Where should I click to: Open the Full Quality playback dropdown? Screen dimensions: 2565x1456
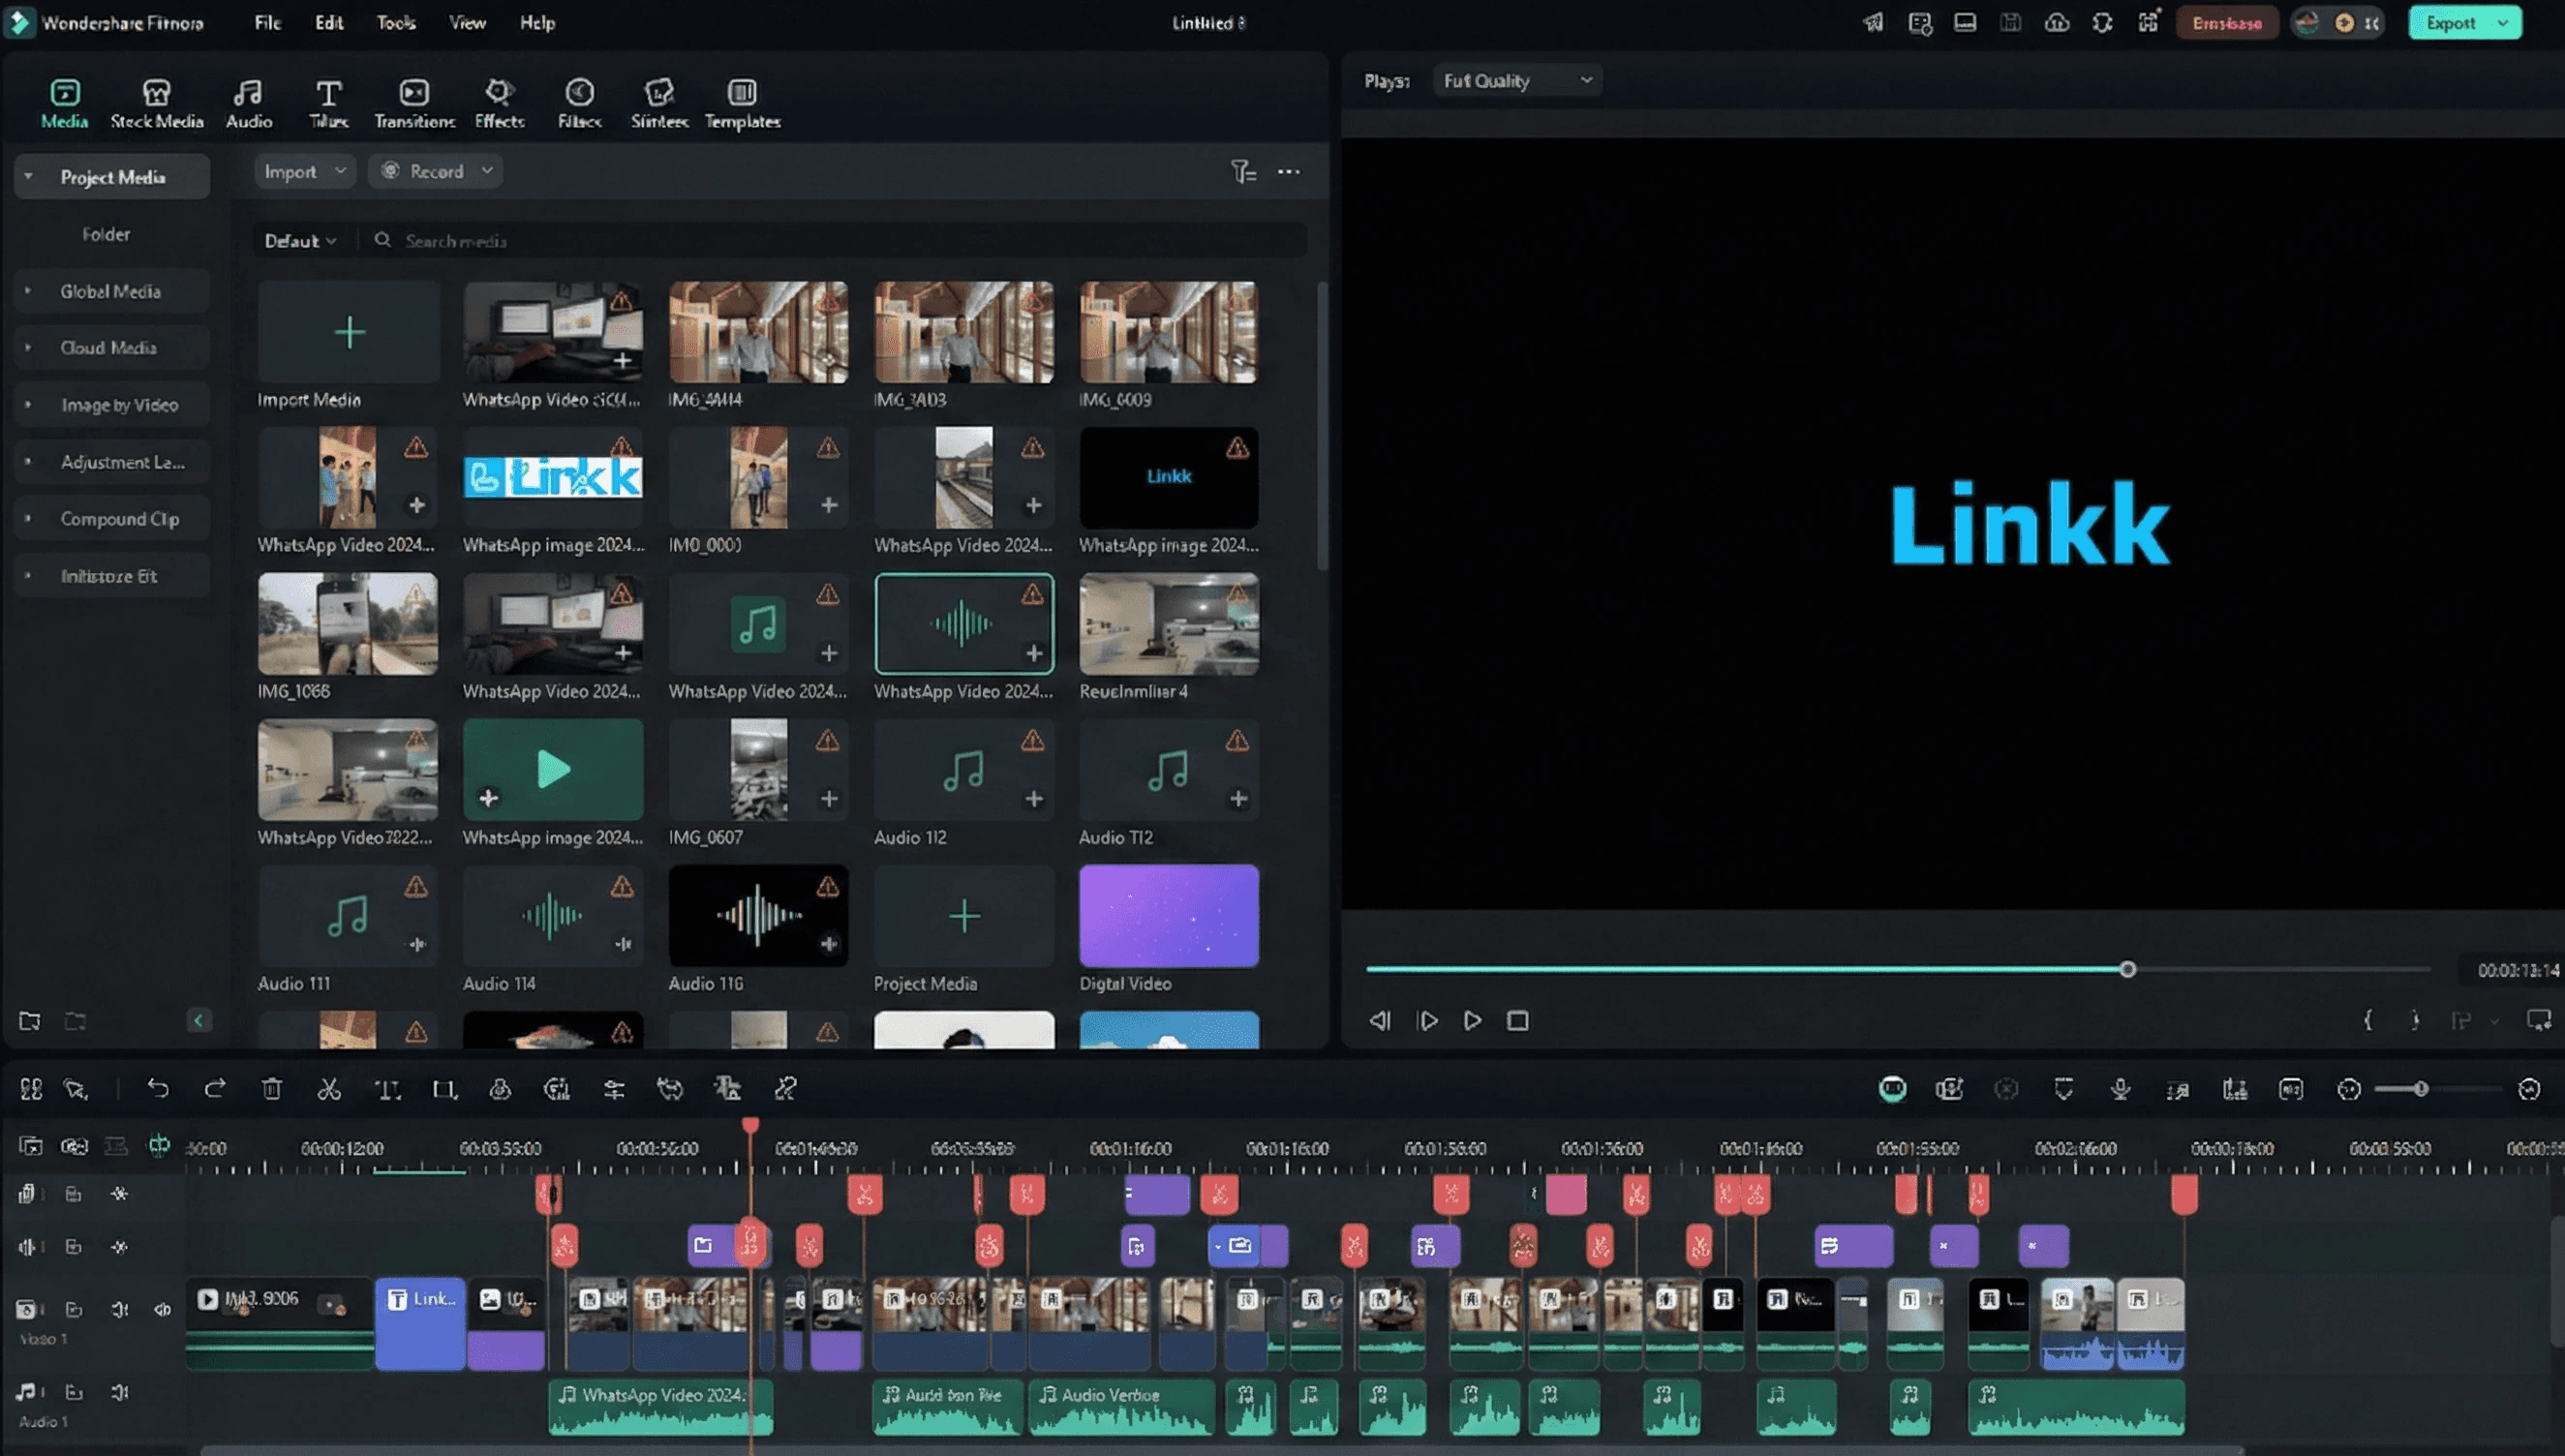(x=1517, y=80)
